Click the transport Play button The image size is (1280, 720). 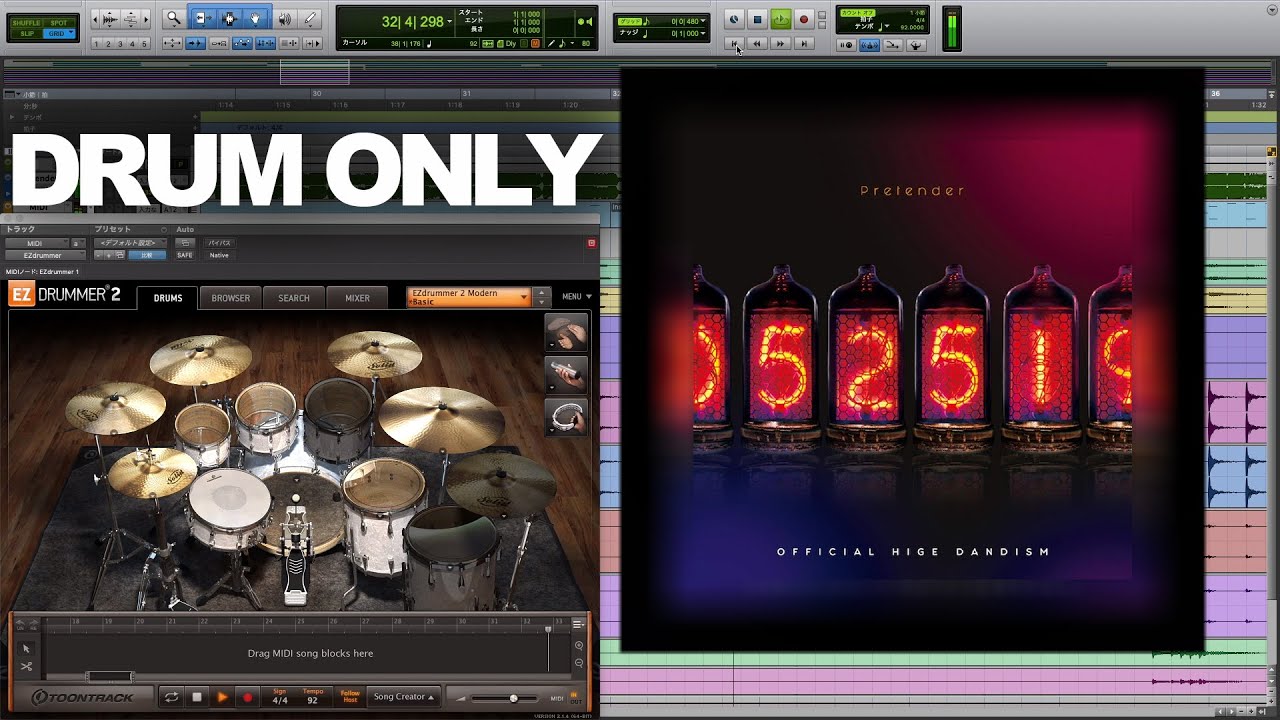(781, 19)
